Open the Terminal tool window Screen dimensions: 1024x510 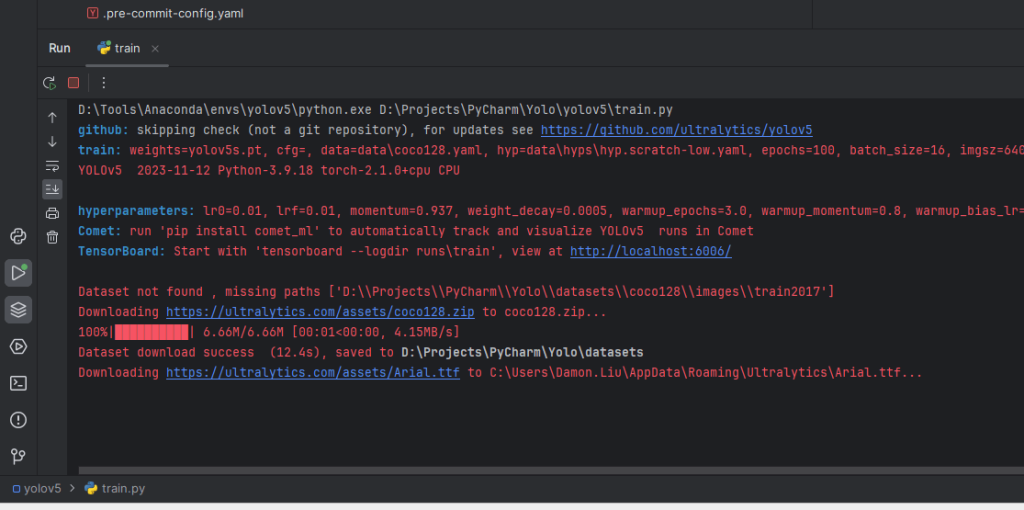18,383
